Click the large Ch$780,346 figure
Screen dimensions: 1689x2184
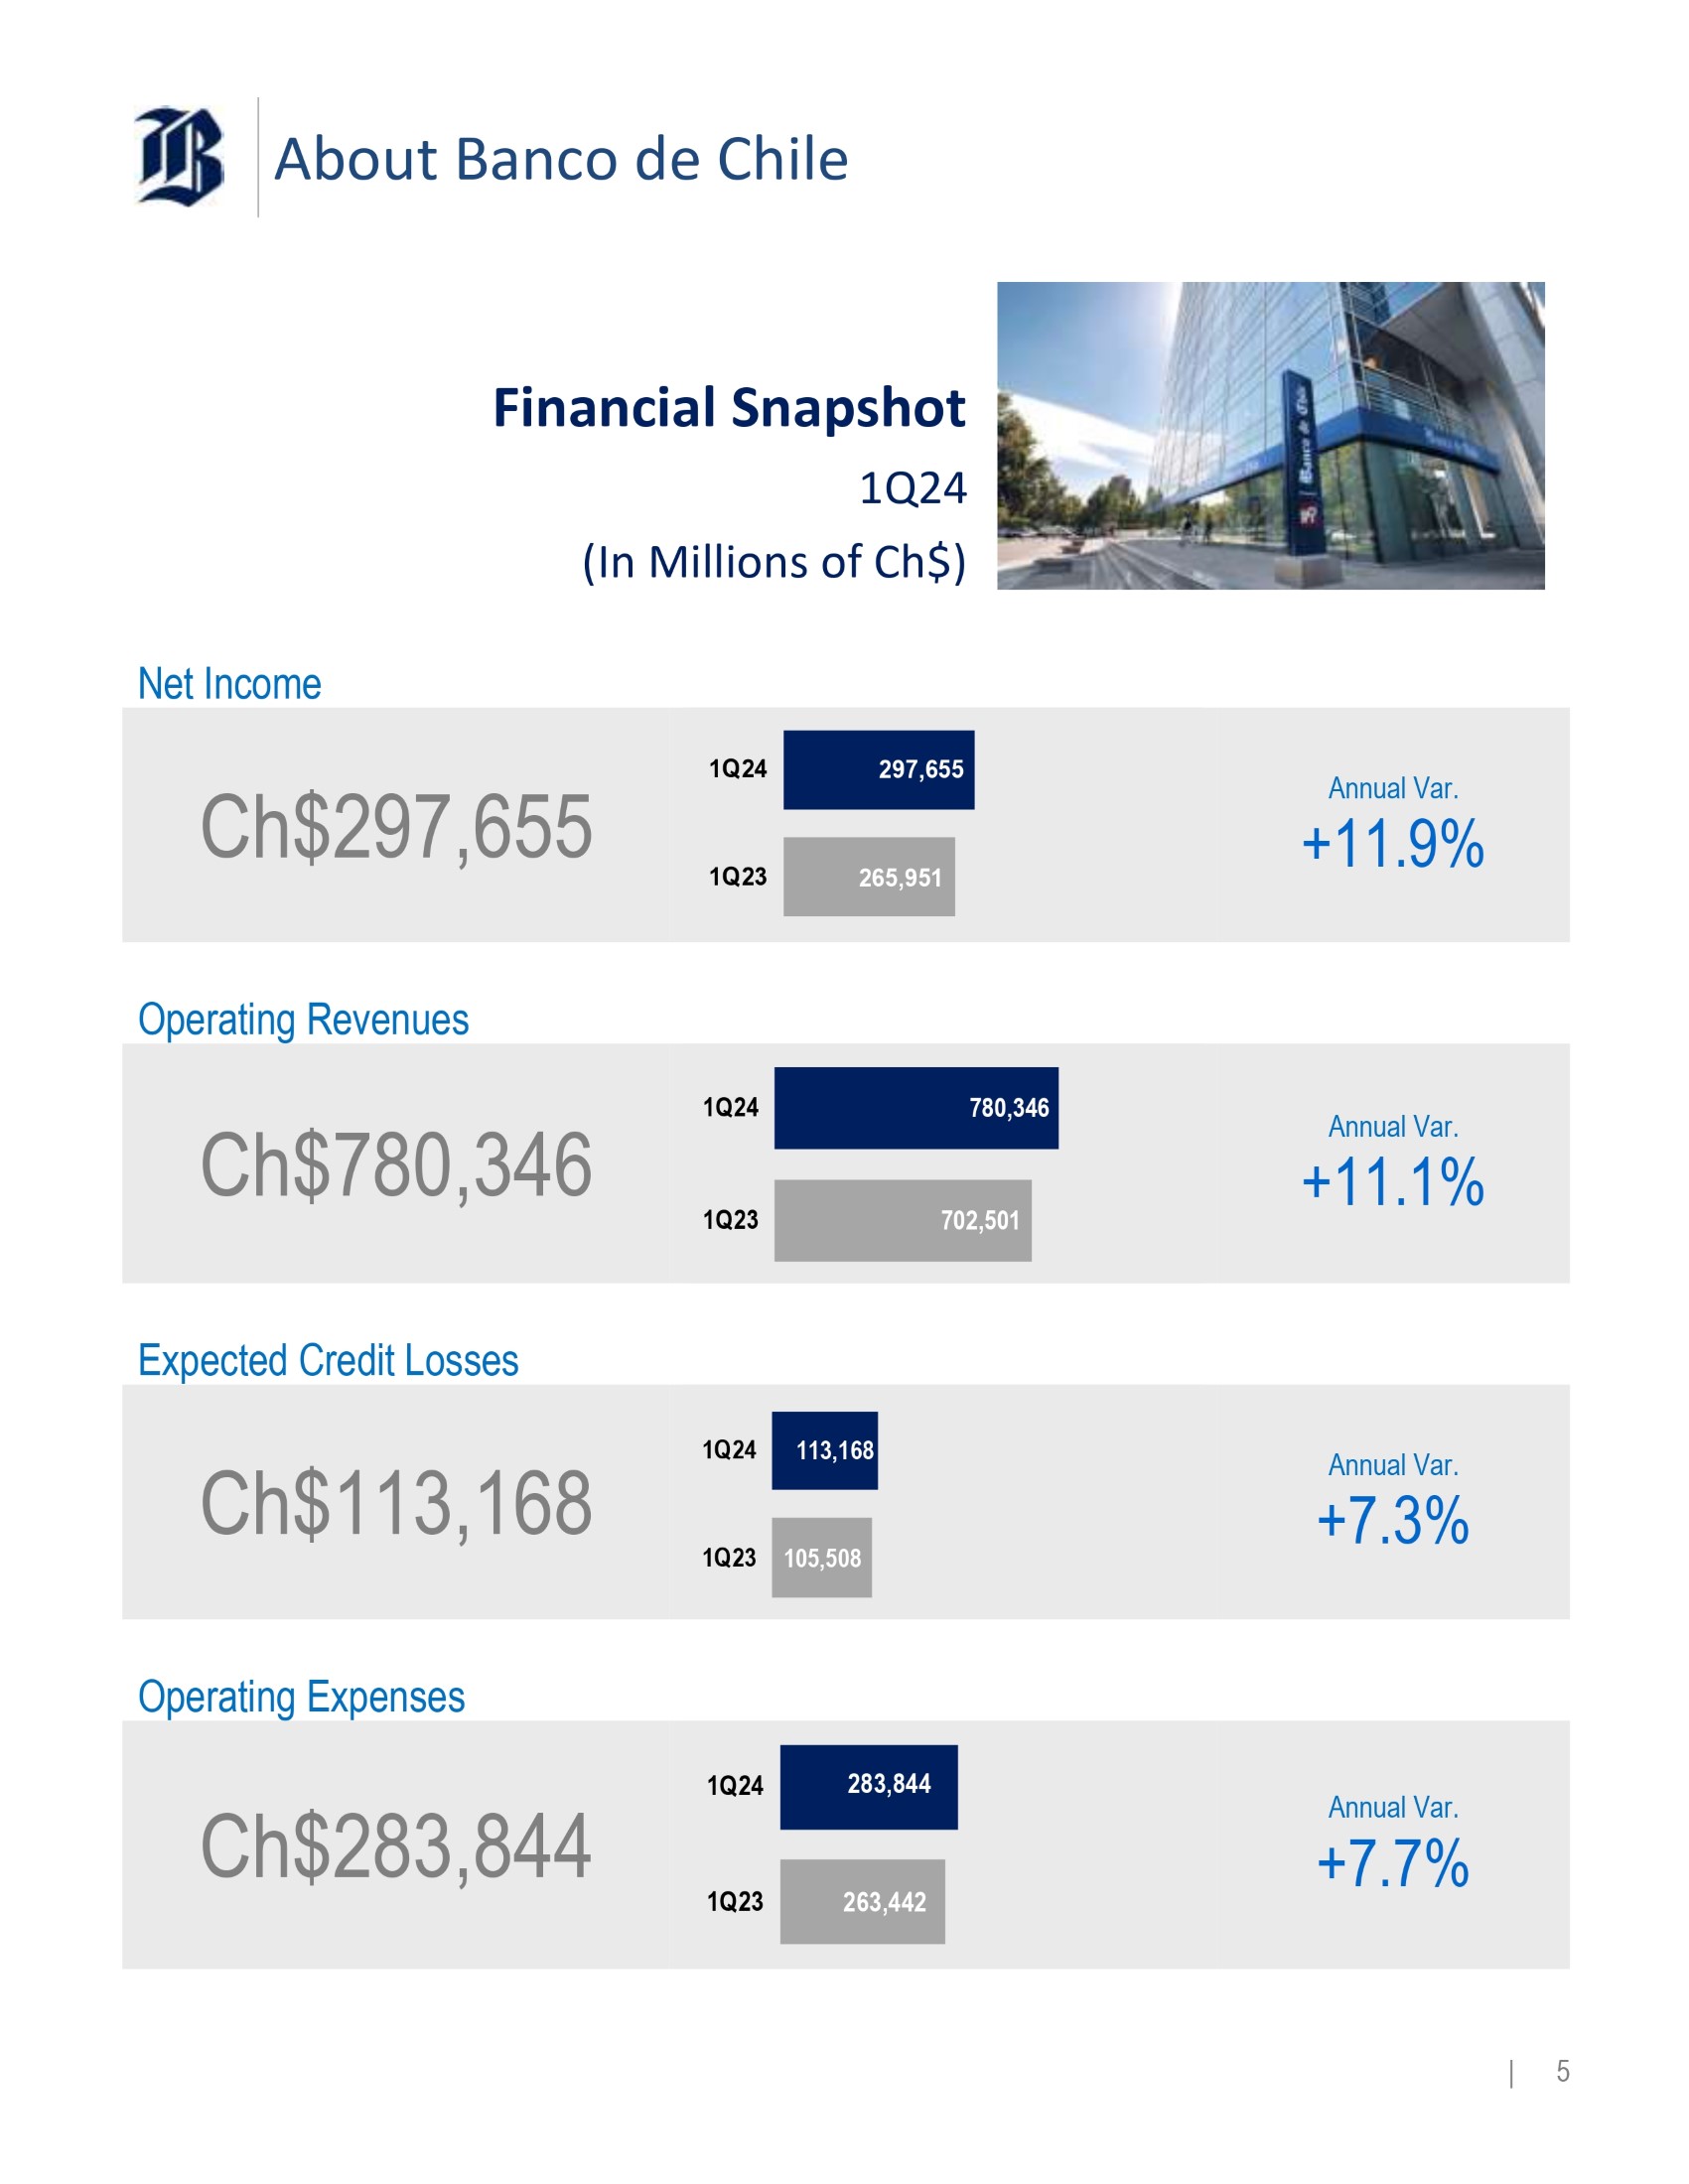(396, 1166)
